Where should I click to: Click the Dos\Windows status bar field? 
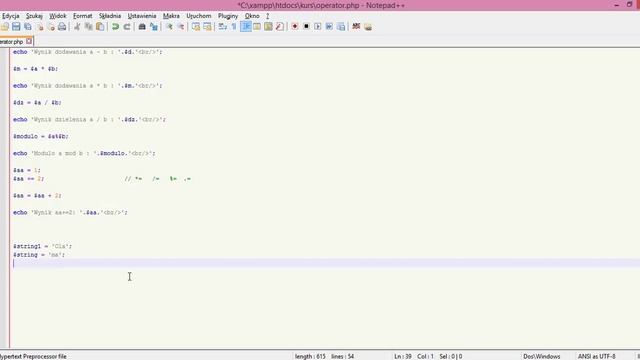[x=542, y=356]
